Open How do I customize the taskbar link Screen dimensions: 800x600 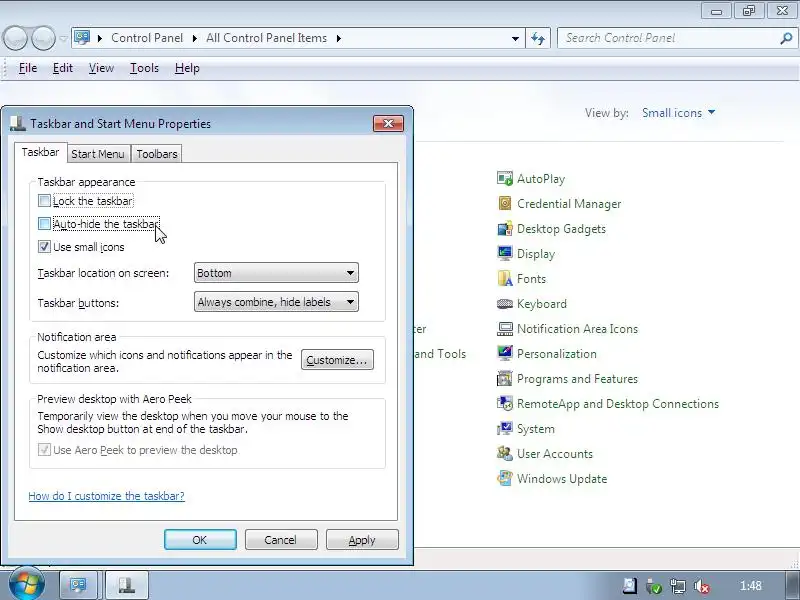tap(106, 496)
